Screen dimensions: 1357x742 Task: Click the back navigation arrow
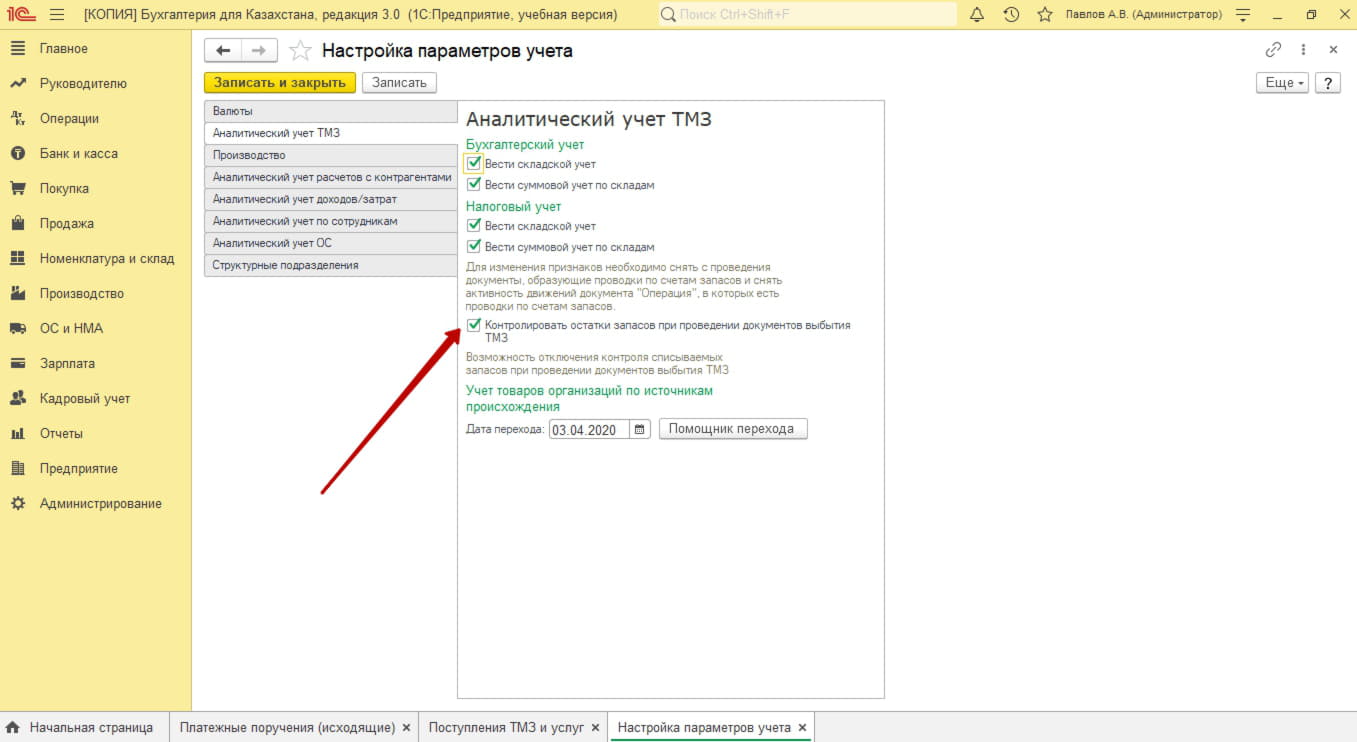[223, 51]
